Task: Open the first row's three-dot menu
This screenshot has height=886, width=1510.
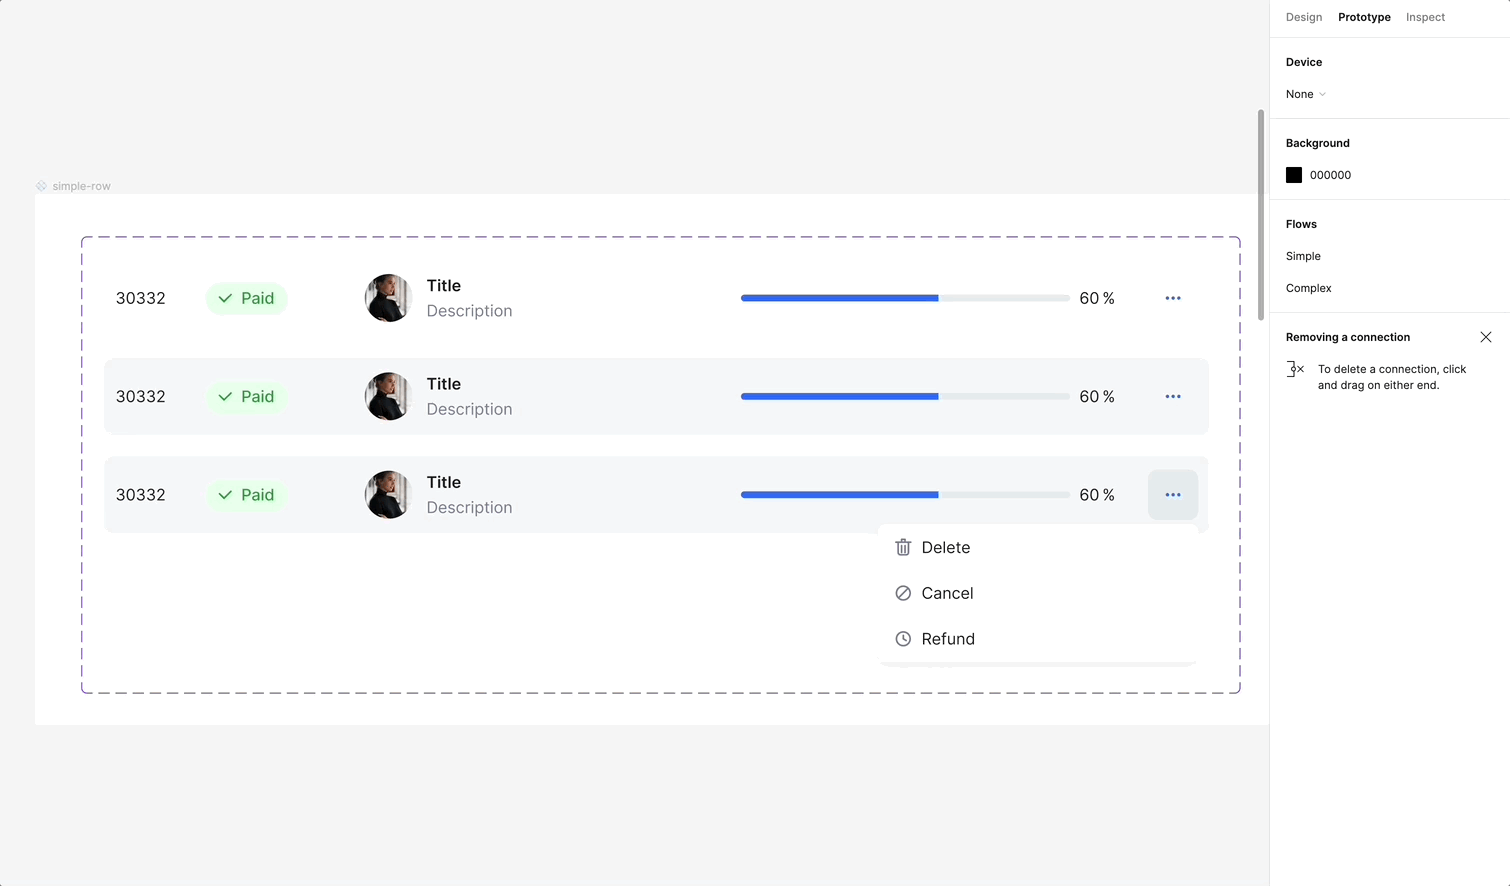Action: tap(1173, 298)
